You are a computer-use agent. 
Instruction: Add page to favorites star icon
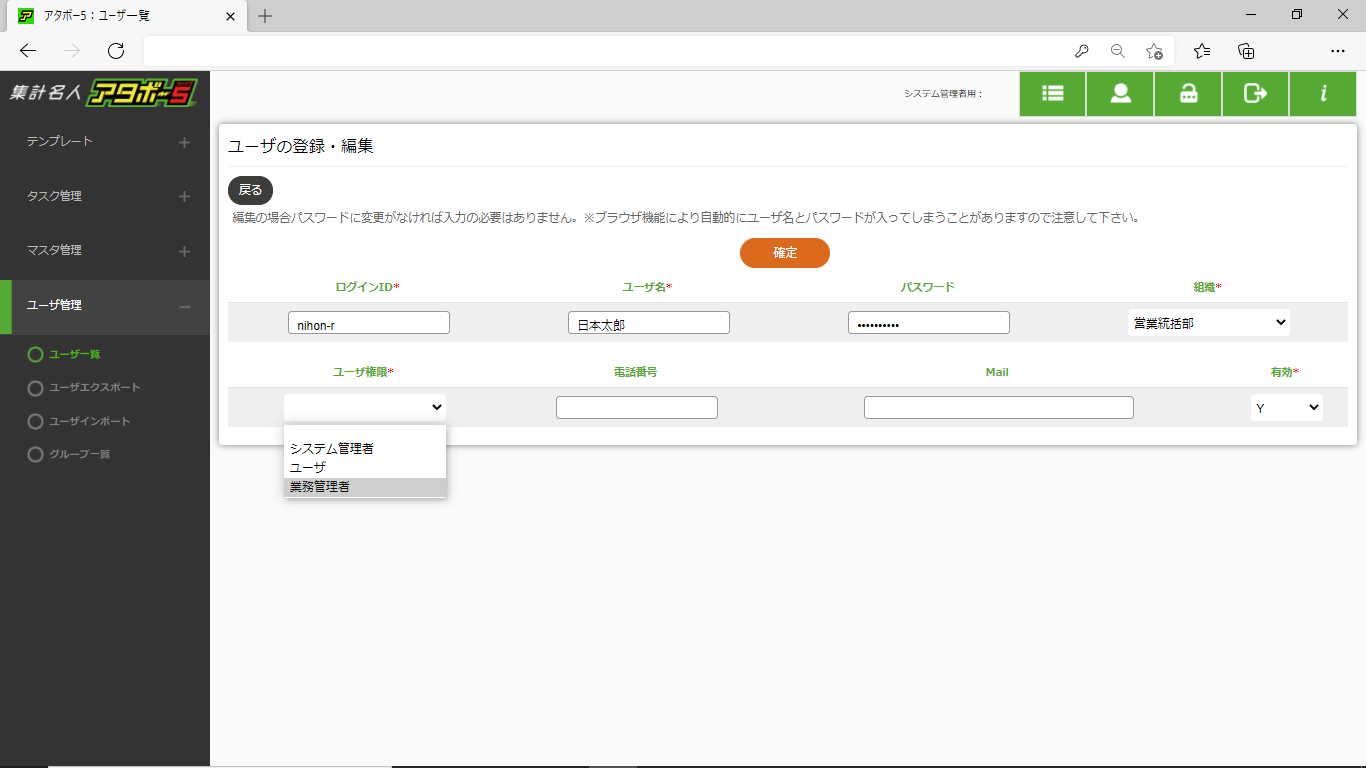pyautogui.click(x=1154, y=51)
